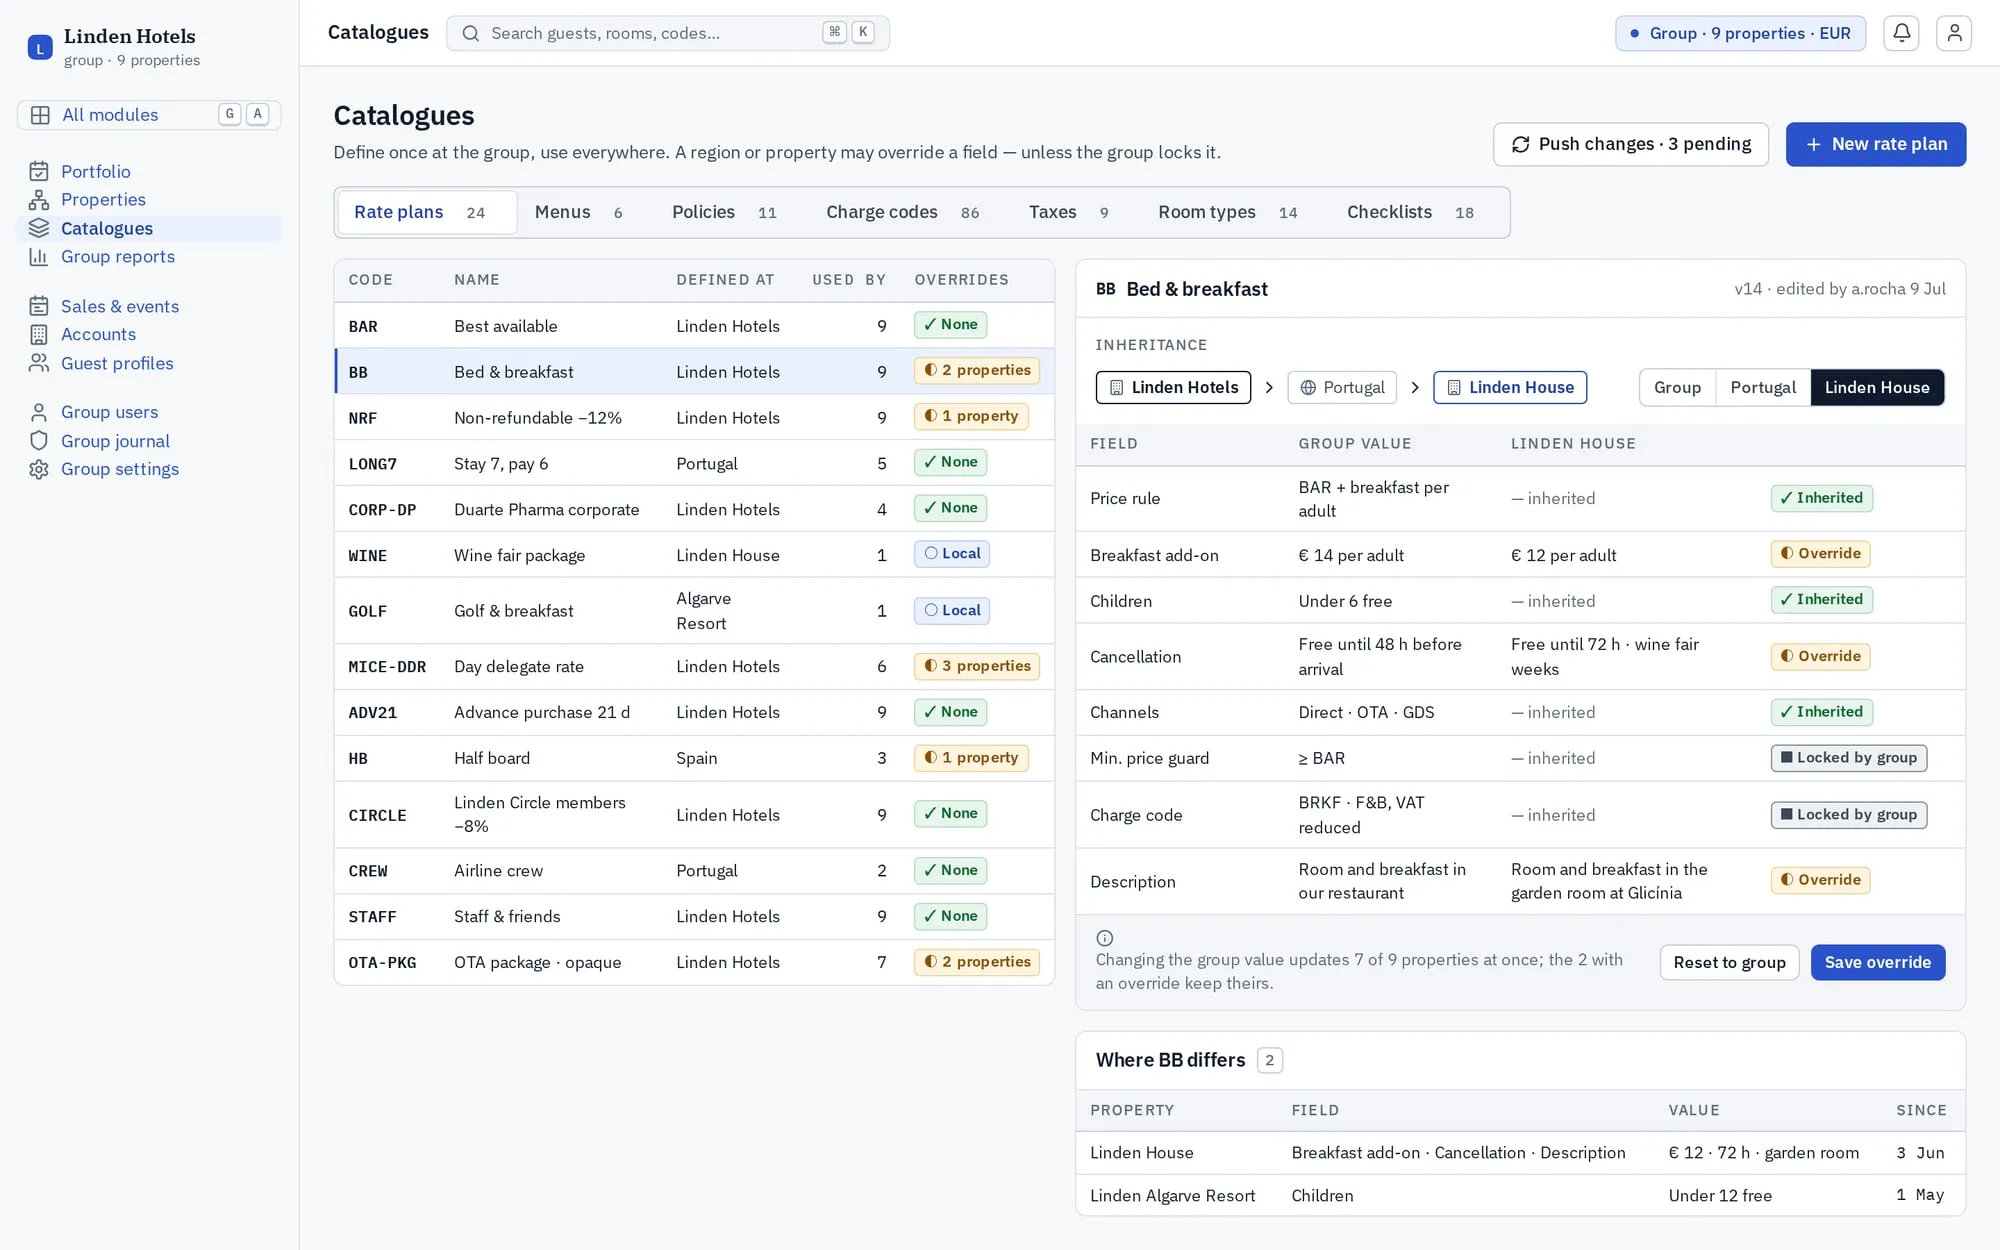Select Linden House scope segment

[1877, 387]
